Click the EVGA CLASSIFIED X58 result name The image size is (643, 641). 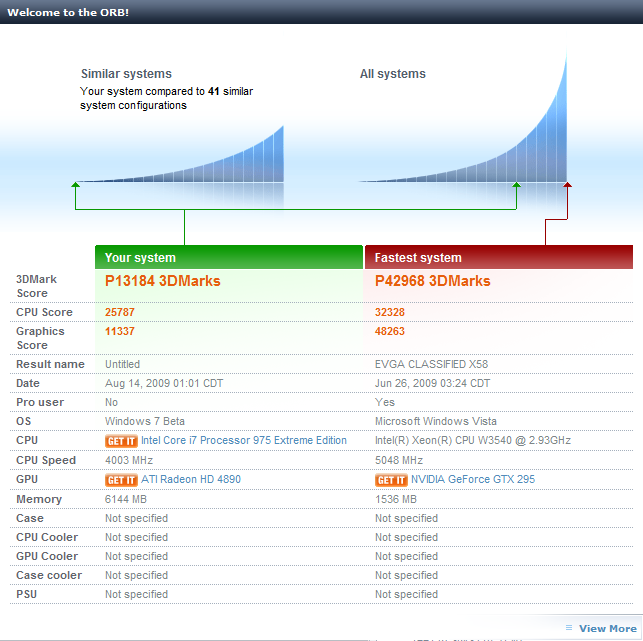pos(431,364)
